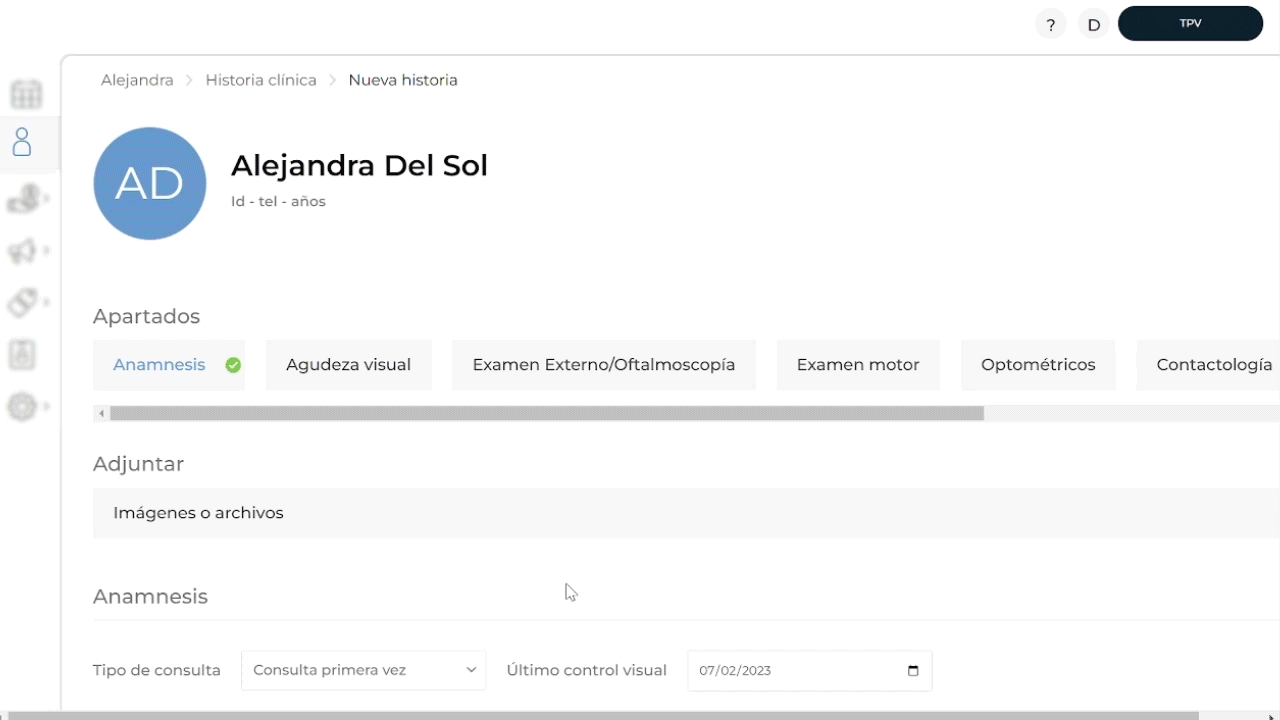Expand the tag sidebar submenu arrow
Viewport: 1280px width, 720px height.
pos(46,302)
